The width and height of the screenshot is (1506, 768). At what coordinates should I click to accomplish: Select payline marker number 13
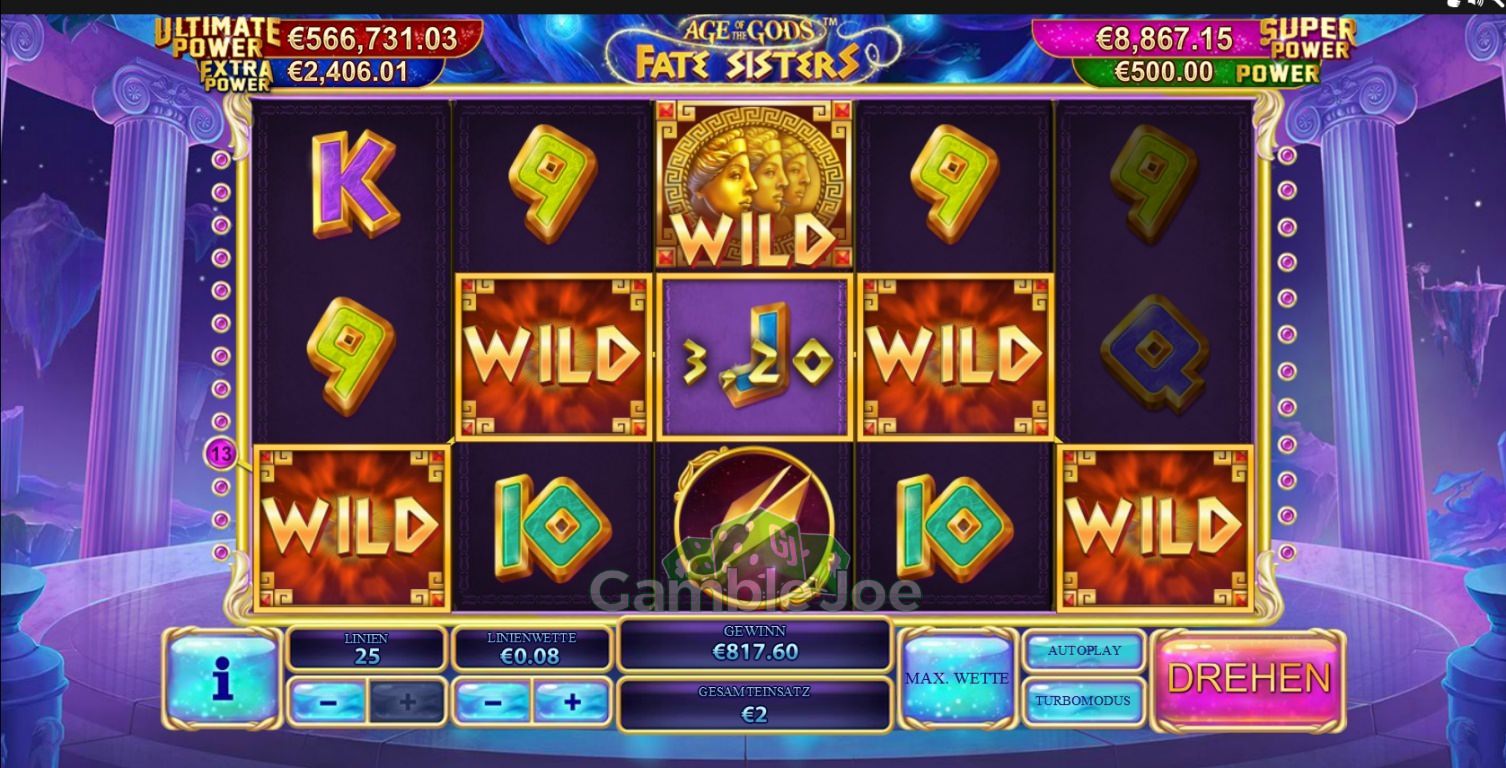221,455
